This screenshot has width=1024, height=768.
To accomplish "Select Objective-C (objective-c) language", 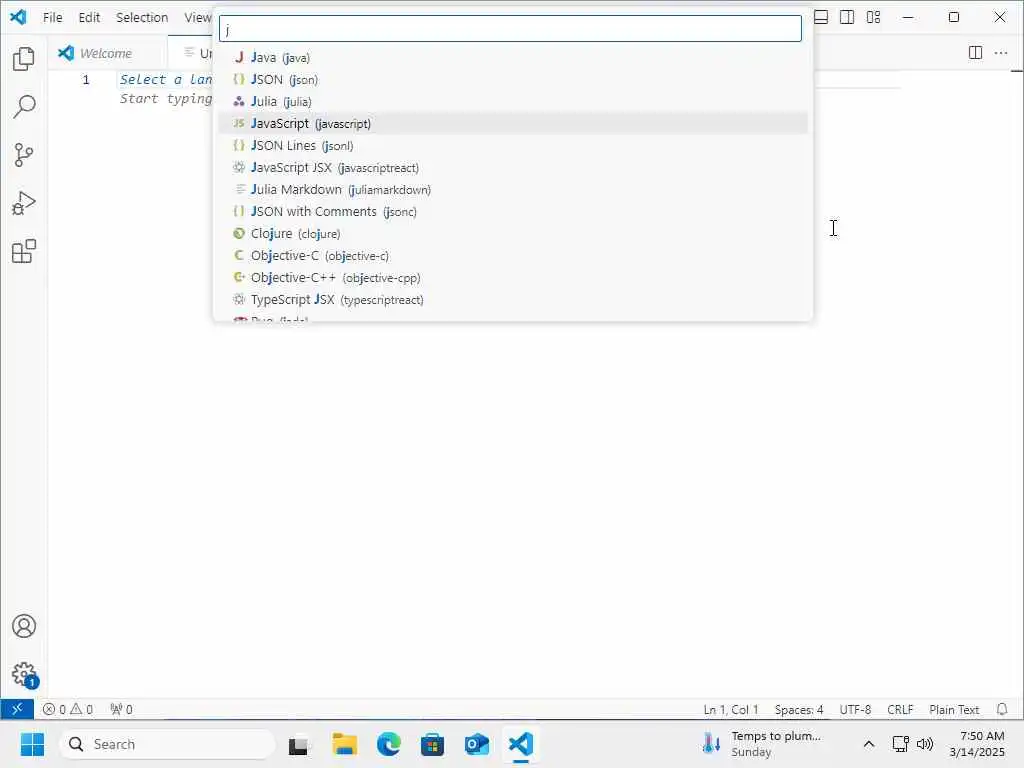I will point(513,255).
